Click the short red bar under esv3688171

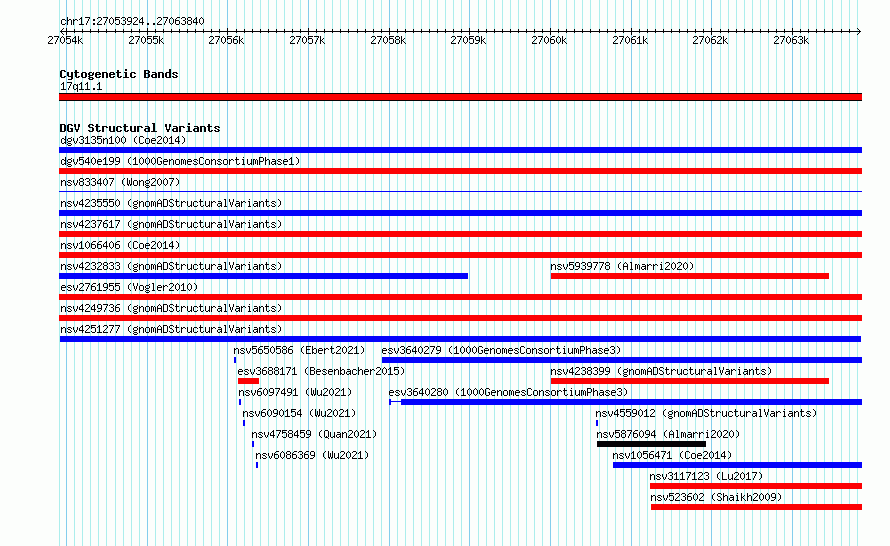point(249,381)
